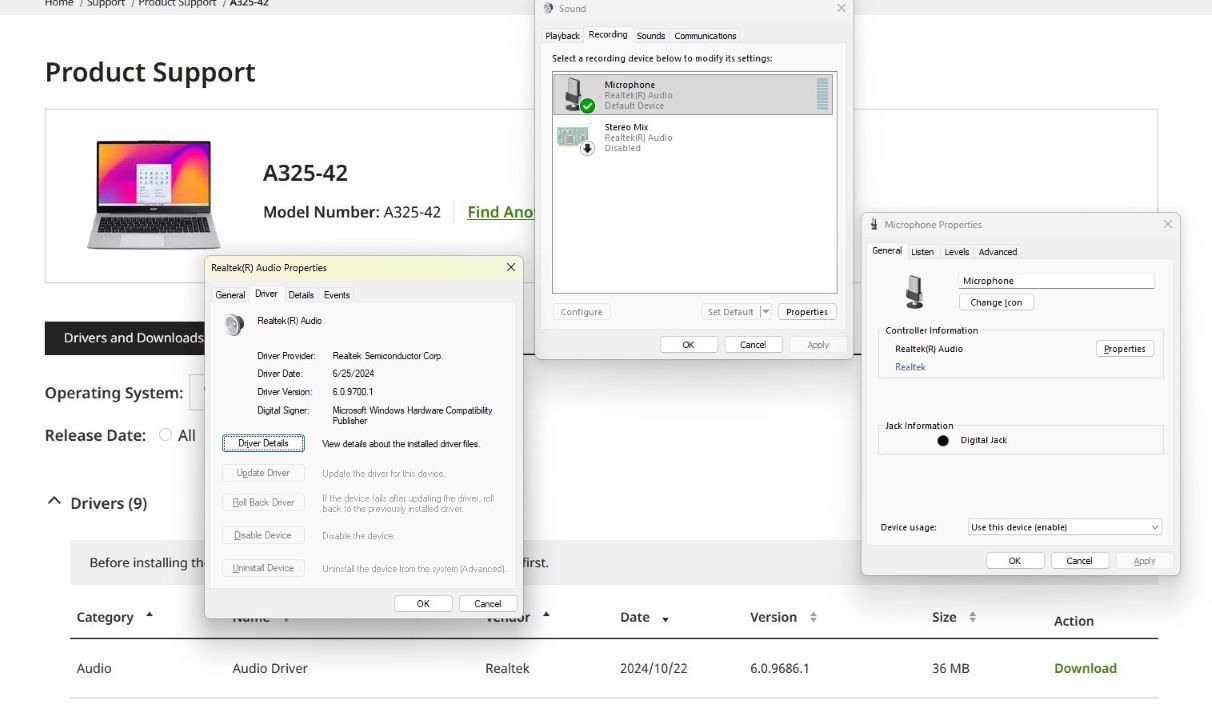1212x705 pixels.
Task: Switch to the Recording tab
Action: point(608,35)
